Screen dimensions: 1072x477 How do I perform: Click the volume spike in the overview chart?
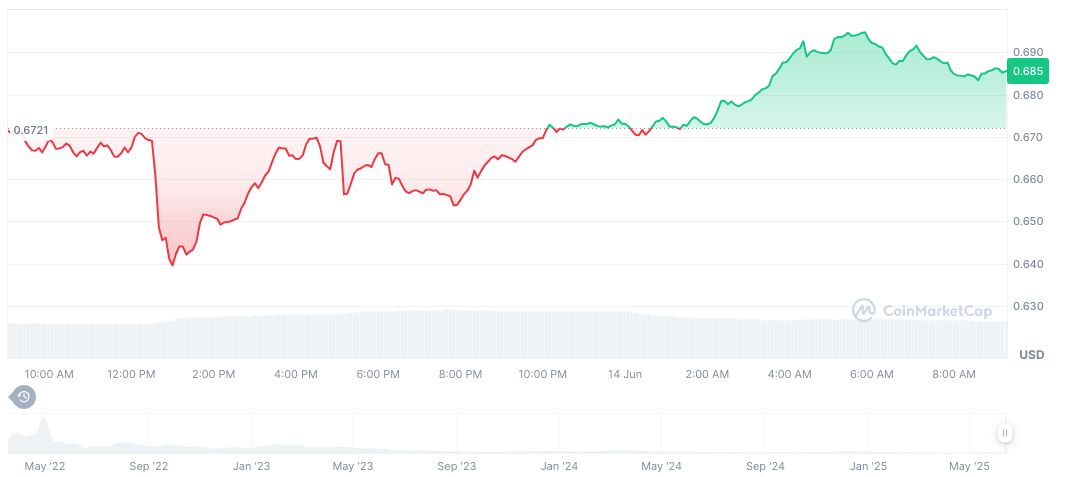[x=43, y=431]
